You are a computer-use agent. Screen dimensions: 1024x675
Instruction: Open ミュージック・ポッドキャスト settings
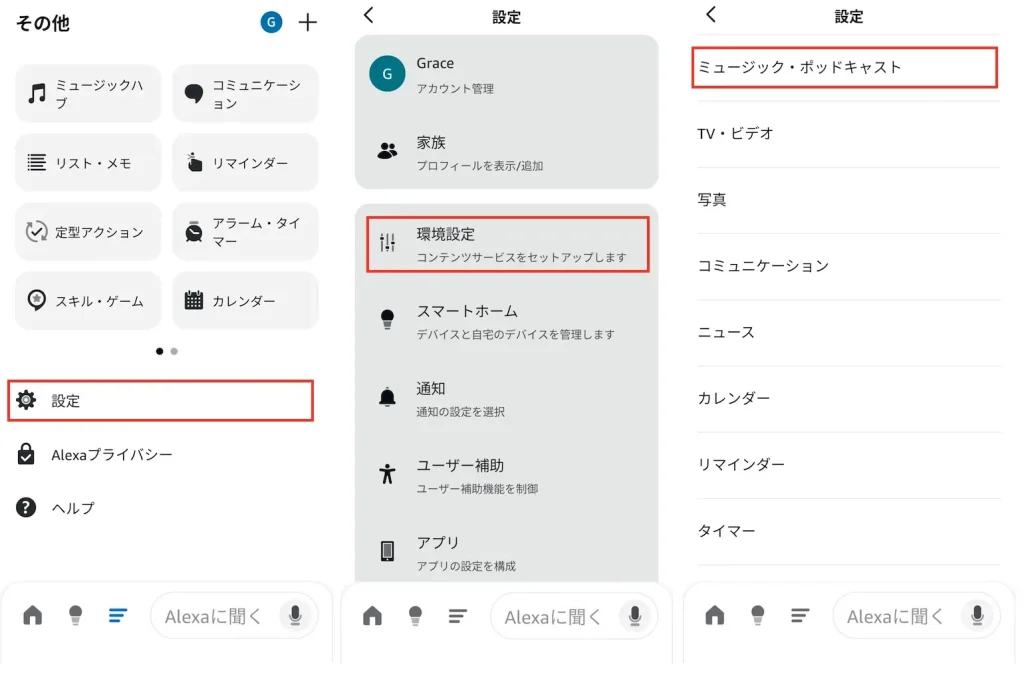click(x=844, y=67)
